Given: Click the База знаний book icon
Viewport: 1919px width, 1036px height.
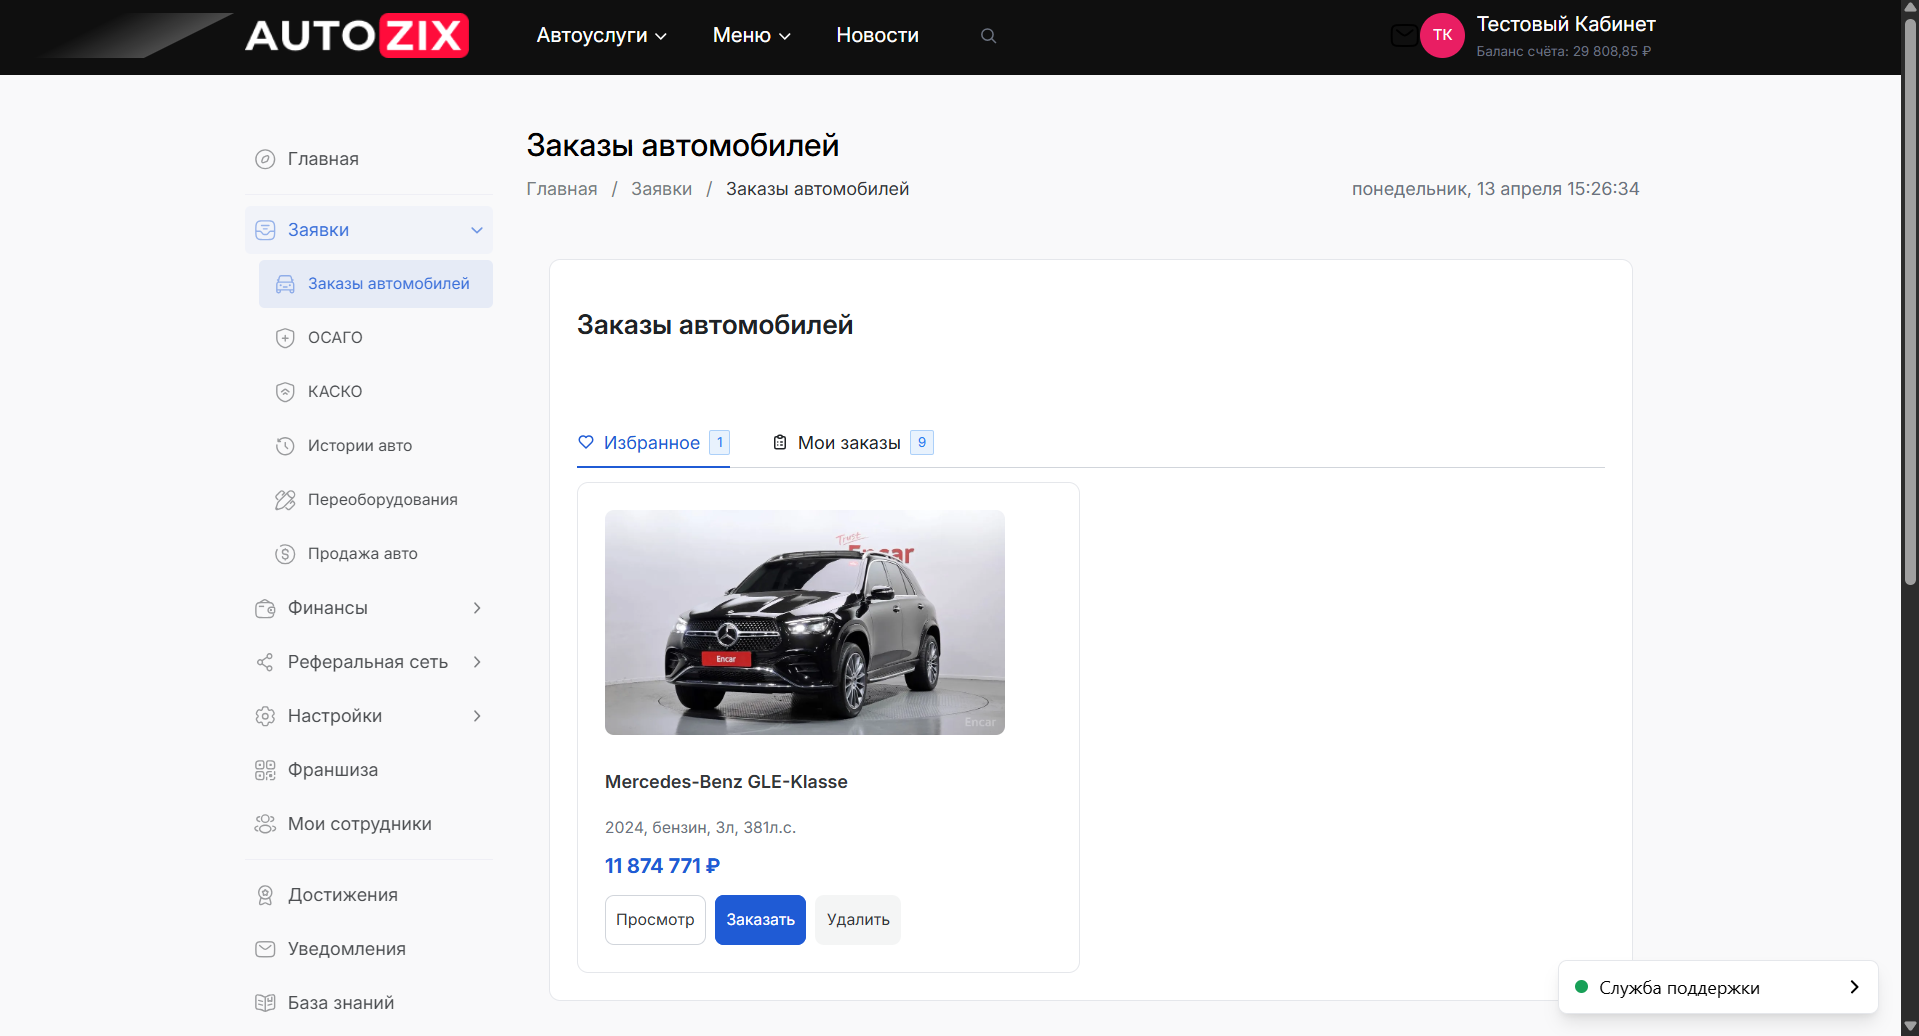Looking at the screenshot, I should (x=265, y=1003).
